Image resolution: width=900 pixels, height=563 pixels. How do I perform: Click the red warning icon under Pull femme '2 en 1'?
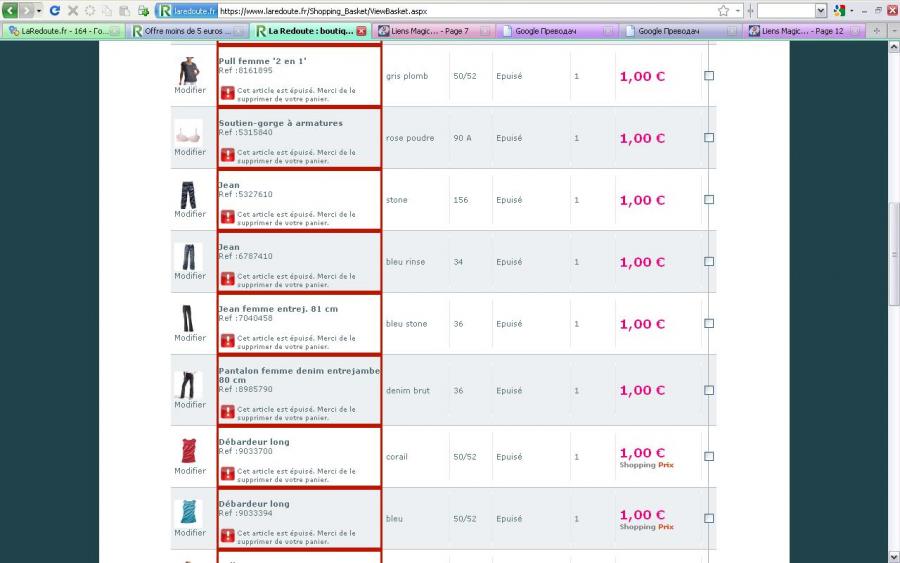pyautogui.click(x=228, y=93)
